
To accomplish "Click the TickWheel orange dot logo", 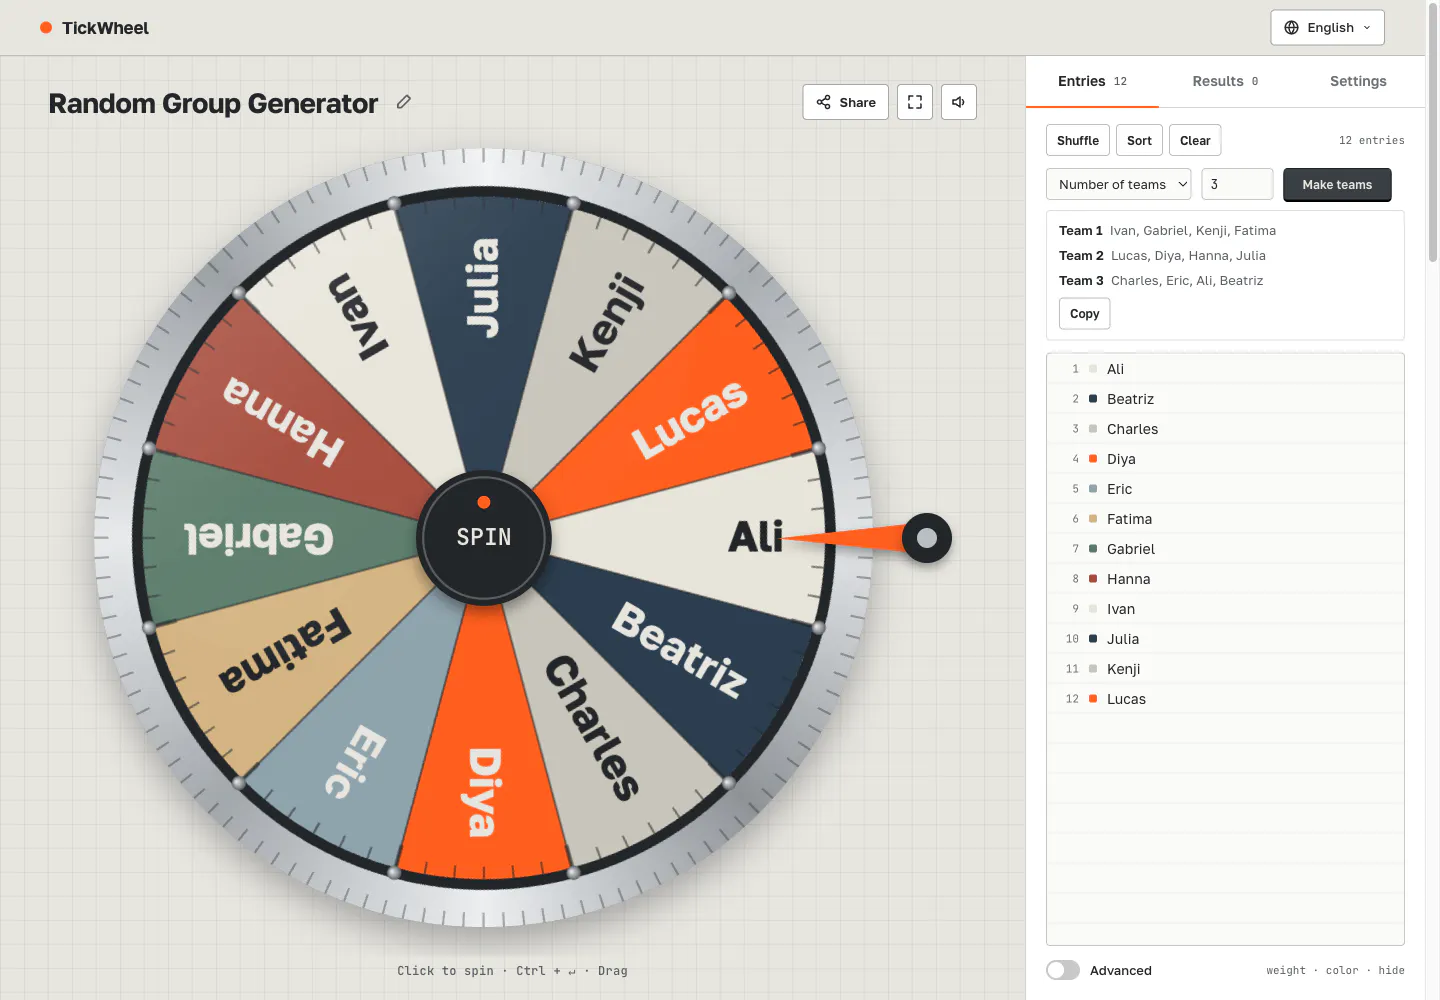I will (x=46, y=28).
